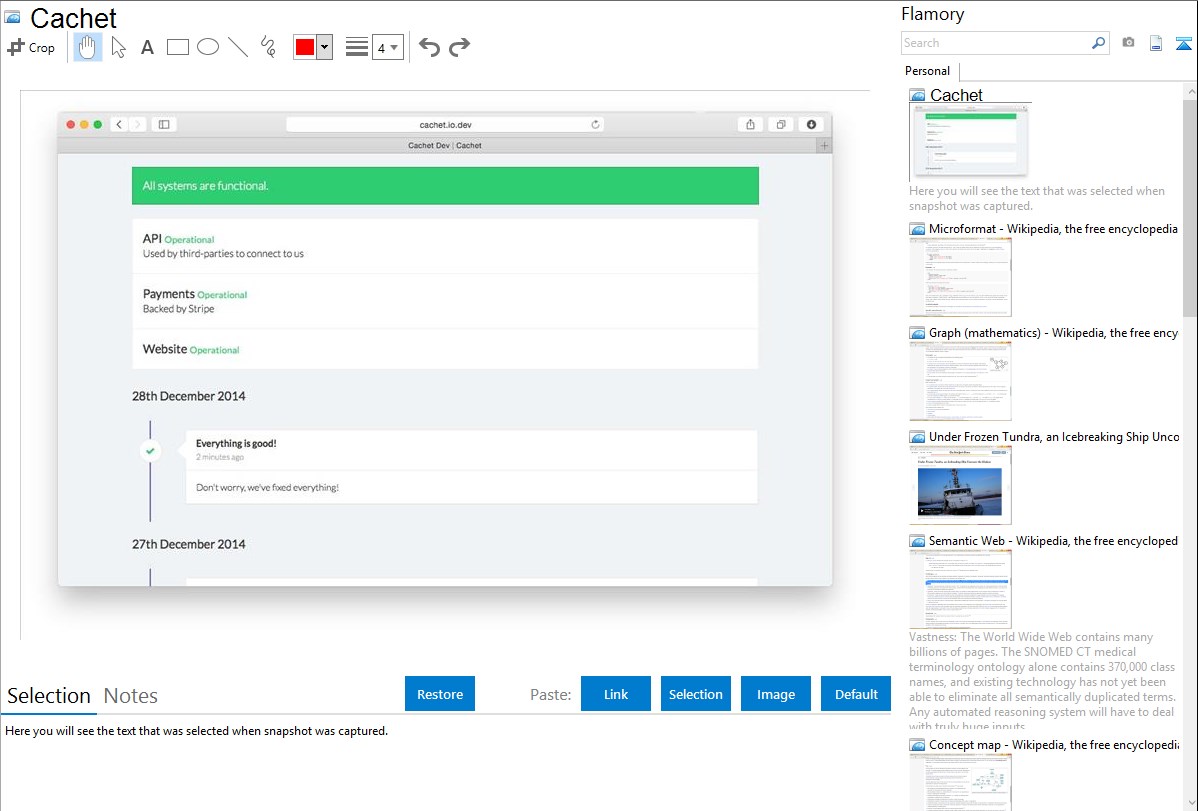1198x811 pixels.
Task: Click the Default paste button
Action: click(x=856, y=694)
